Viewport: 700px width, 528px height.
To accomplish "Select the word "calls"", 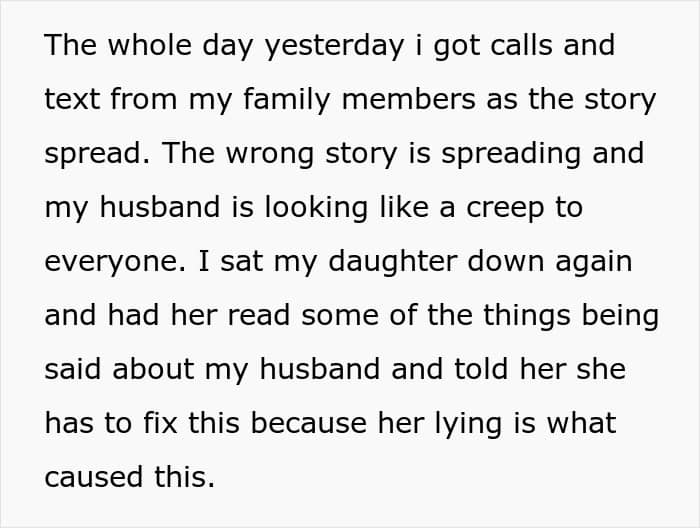I will 521,45.
